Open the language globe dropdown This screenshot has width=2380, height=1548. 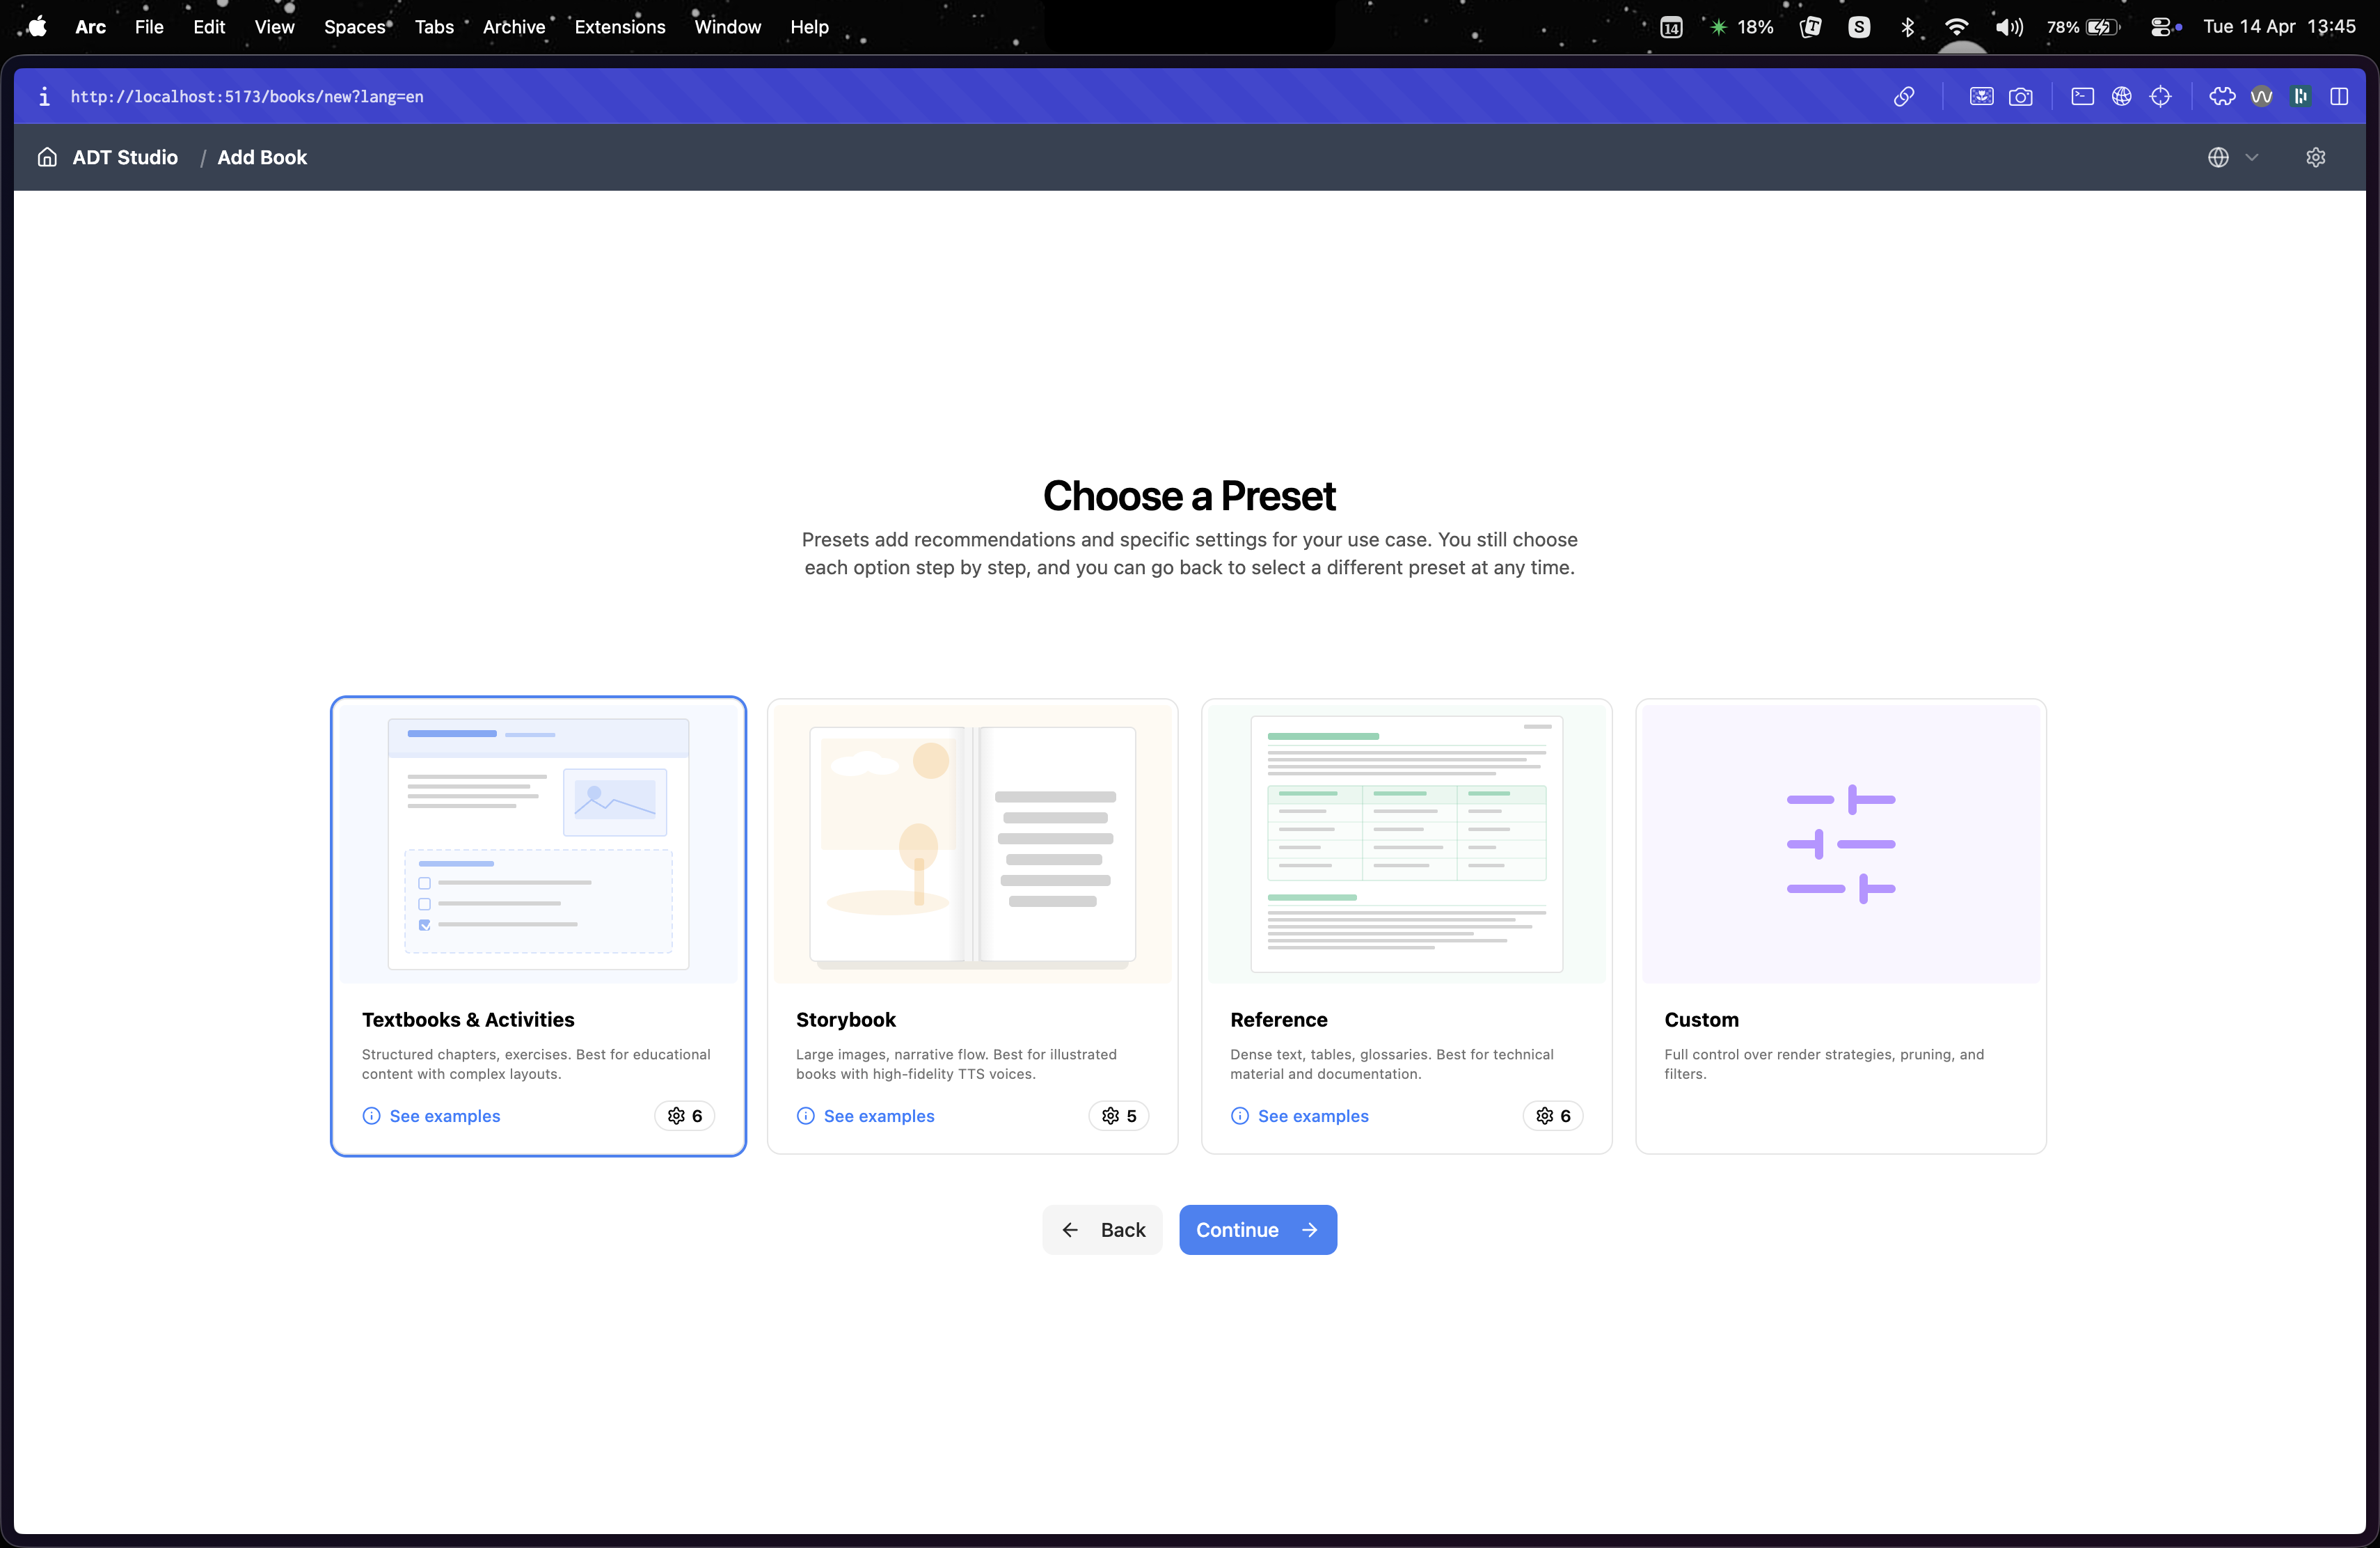click(x=2232, y=157)
